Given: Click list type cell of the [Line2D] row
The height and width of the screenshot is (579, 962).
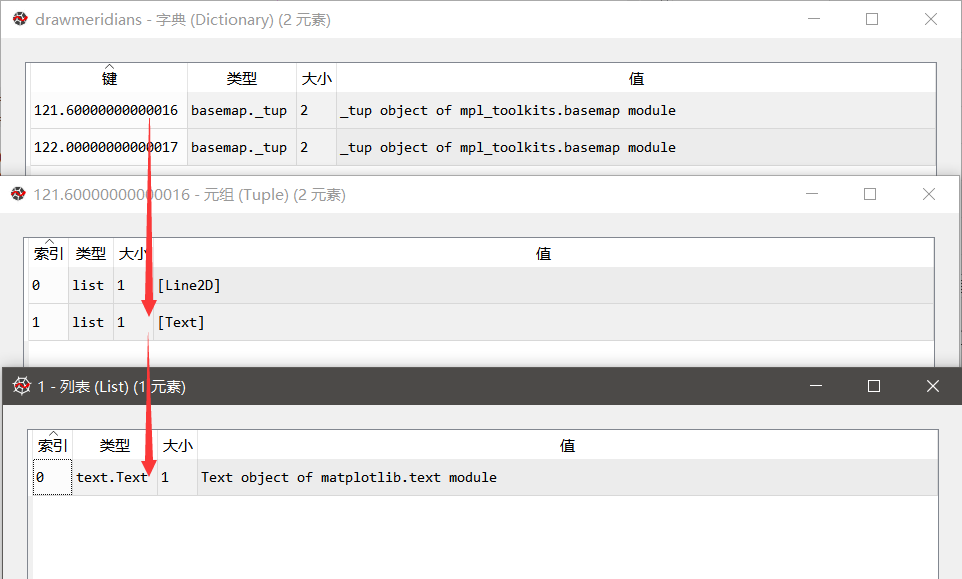Looking at the screenshot, I should point(91,285).
